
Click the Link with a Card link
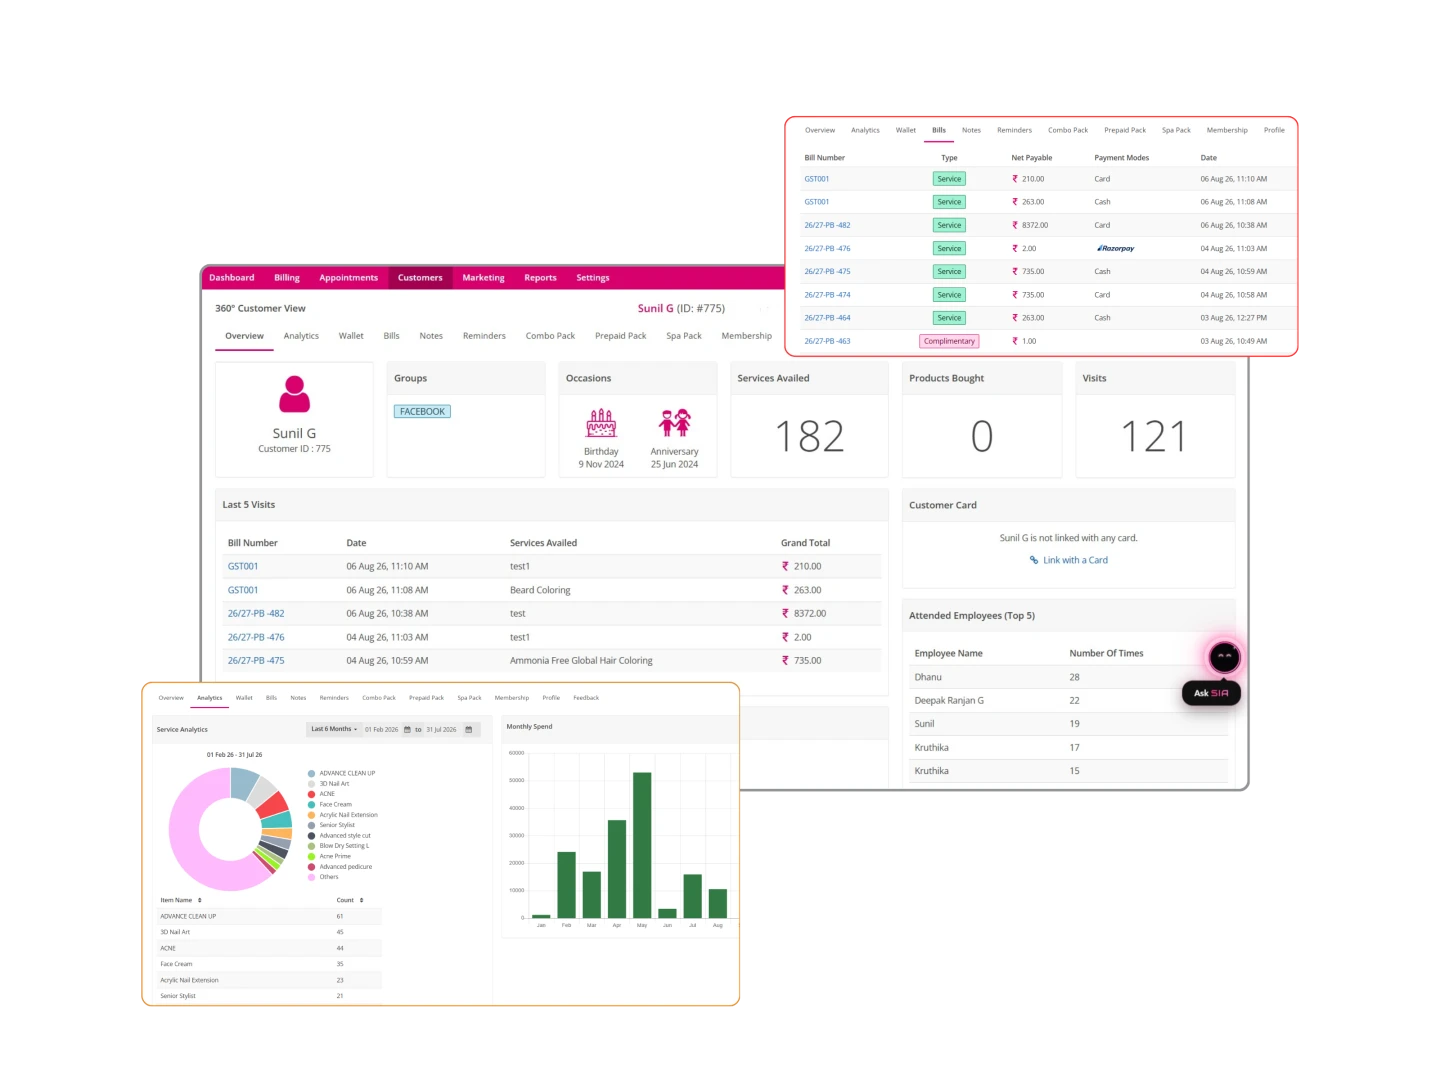point(1075,560)
